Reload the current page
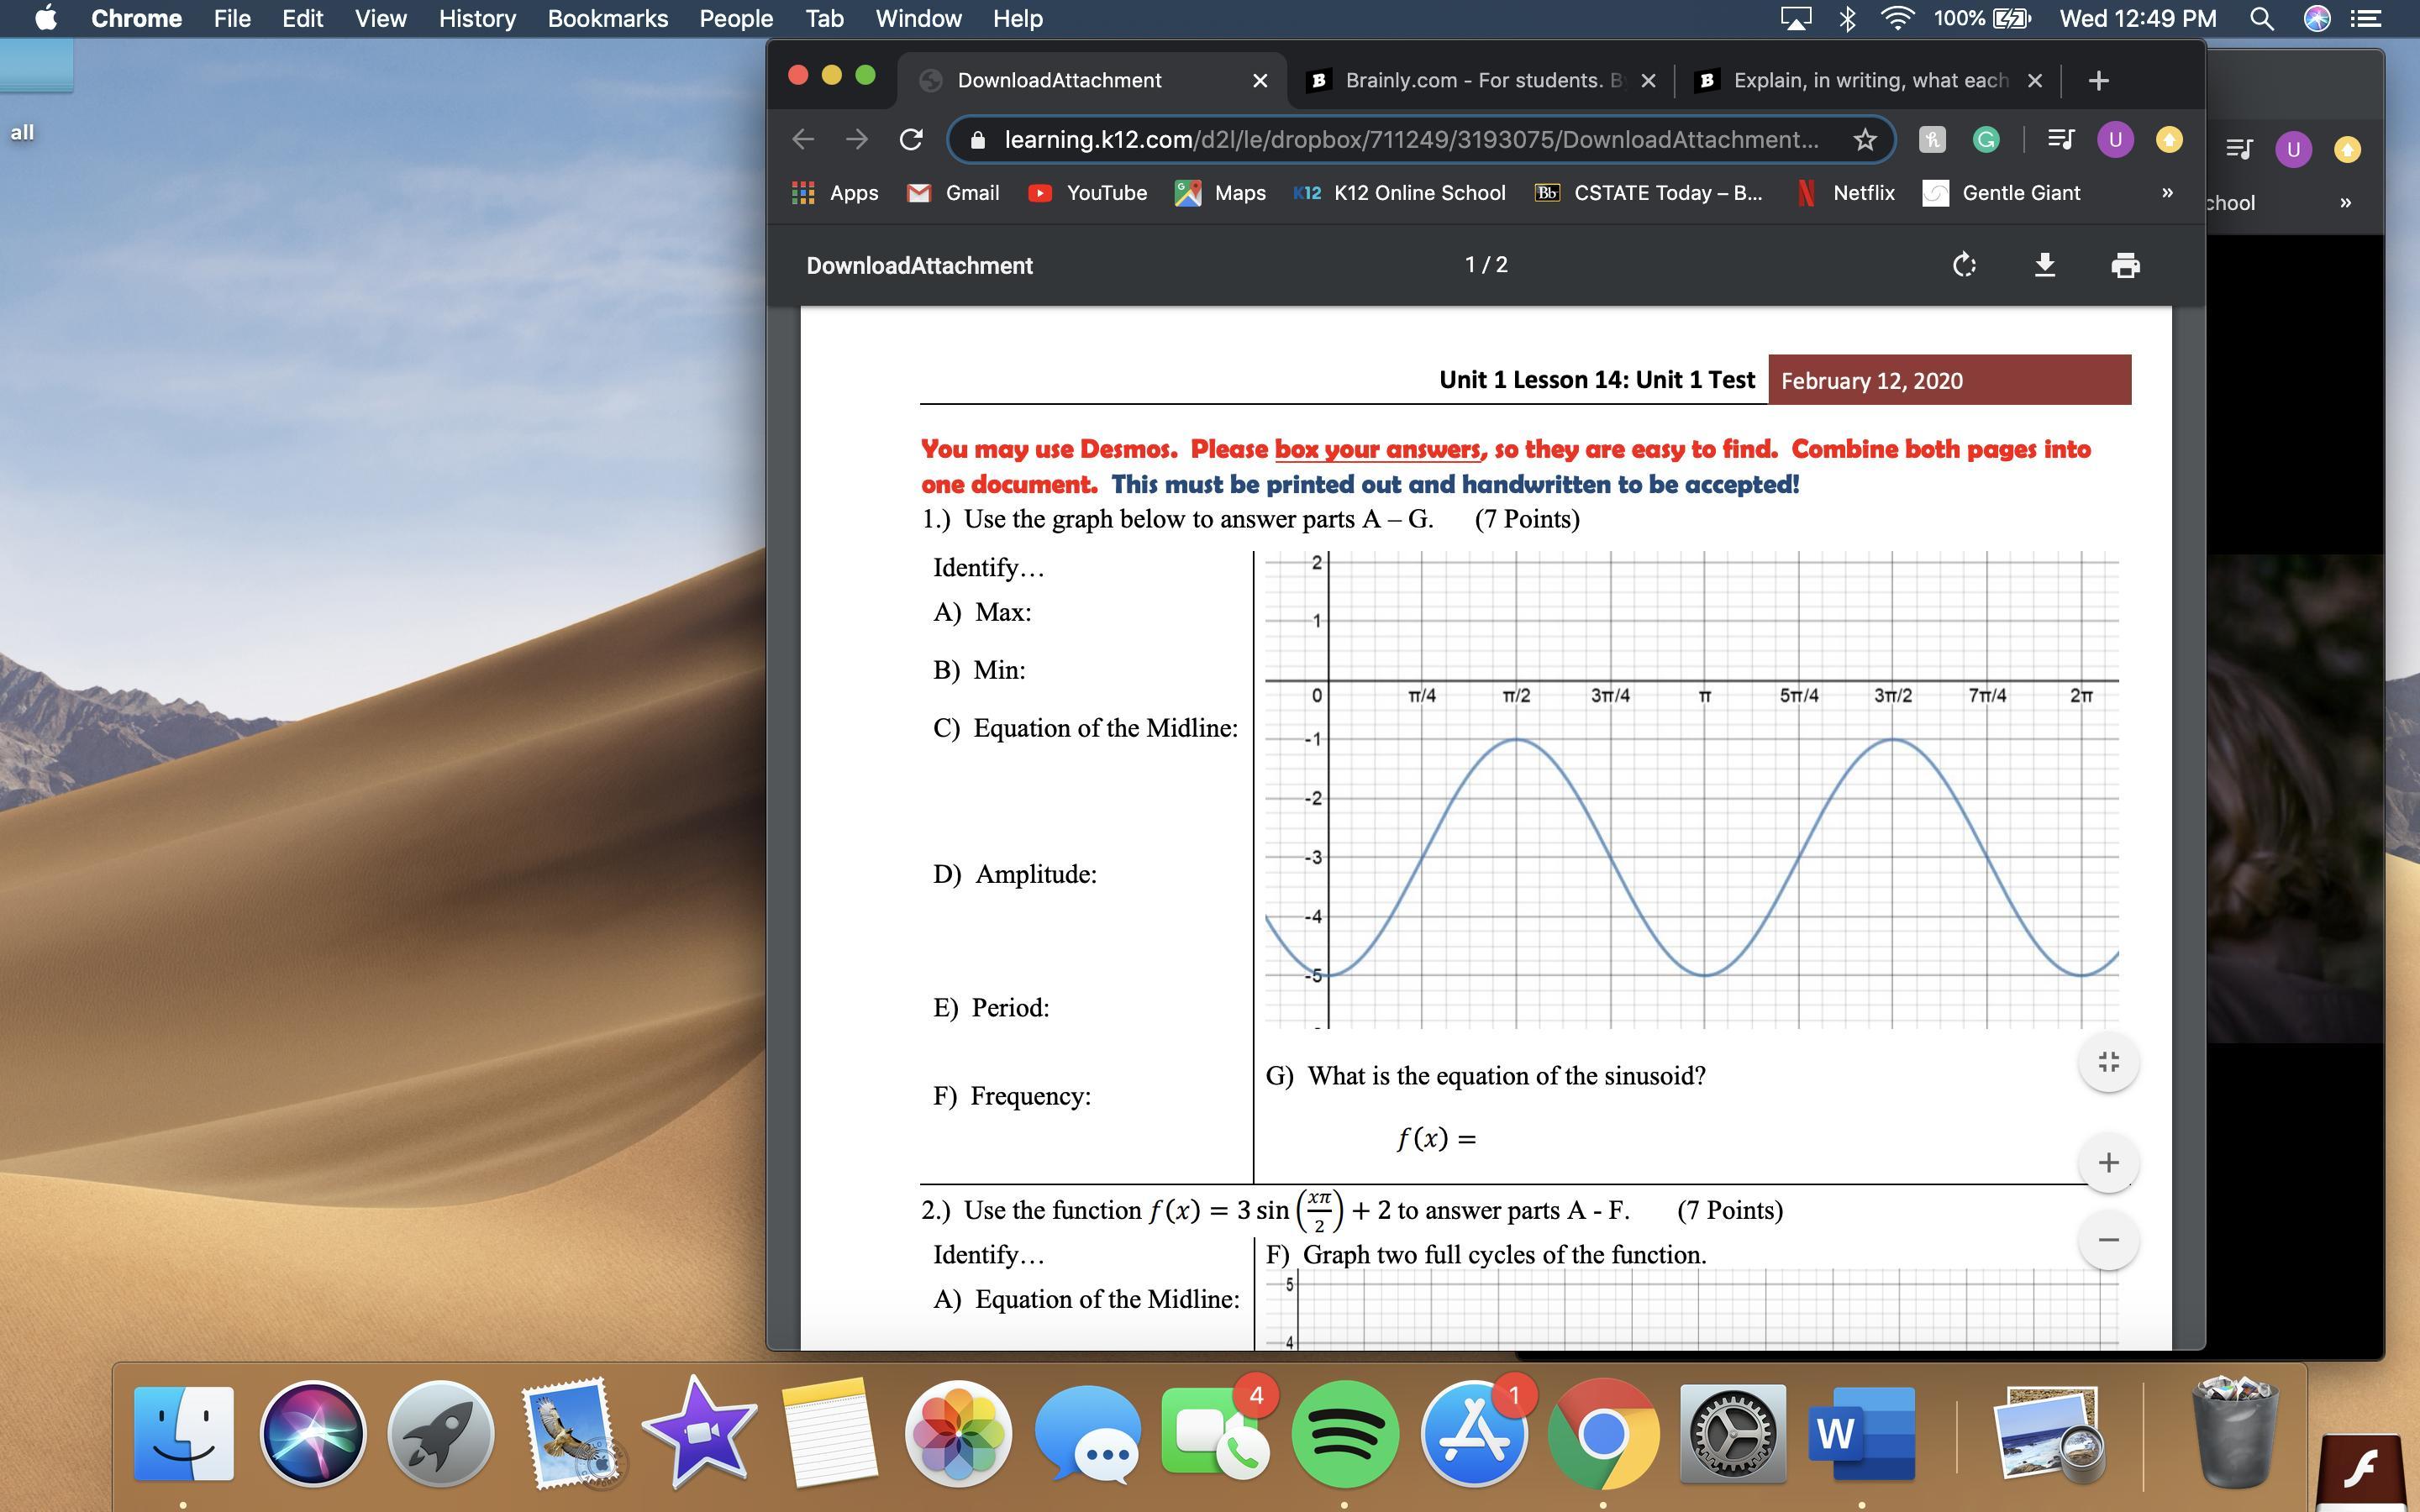Image resolution: width=2420 pixels, height=1512 pixels. point(910,140)
